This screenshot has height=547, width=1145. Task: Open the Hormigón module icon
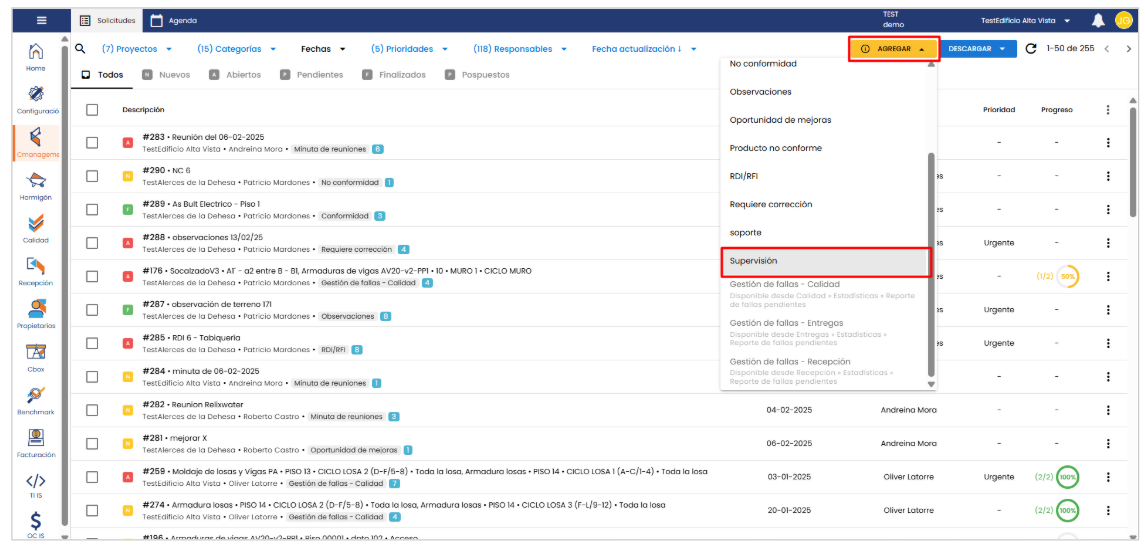(36, 183)
